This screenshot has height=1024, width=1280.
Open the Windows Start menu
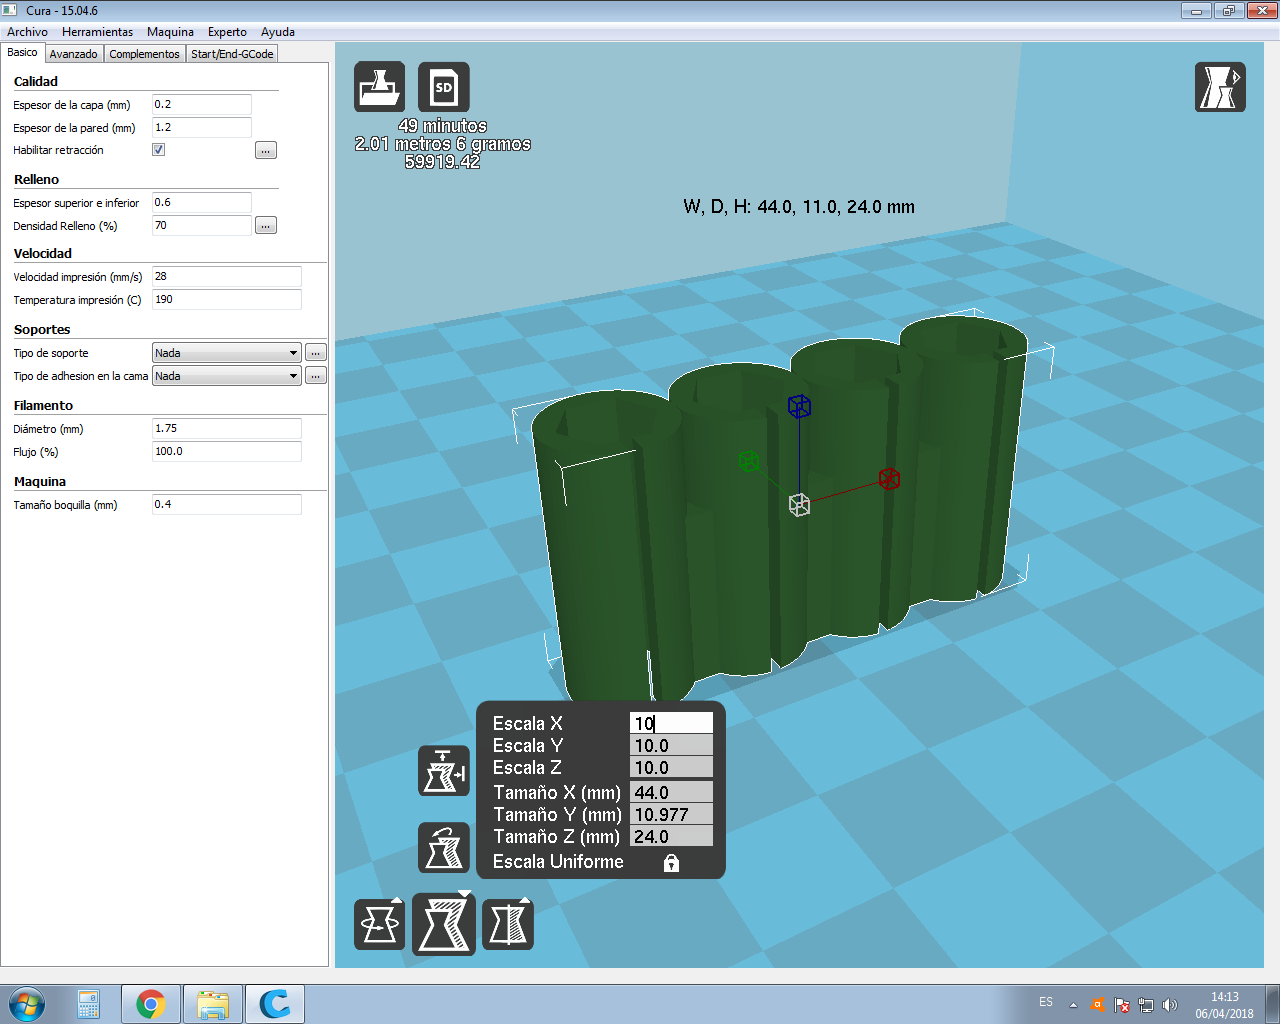pyautogui.click(x=27, y=1004)
